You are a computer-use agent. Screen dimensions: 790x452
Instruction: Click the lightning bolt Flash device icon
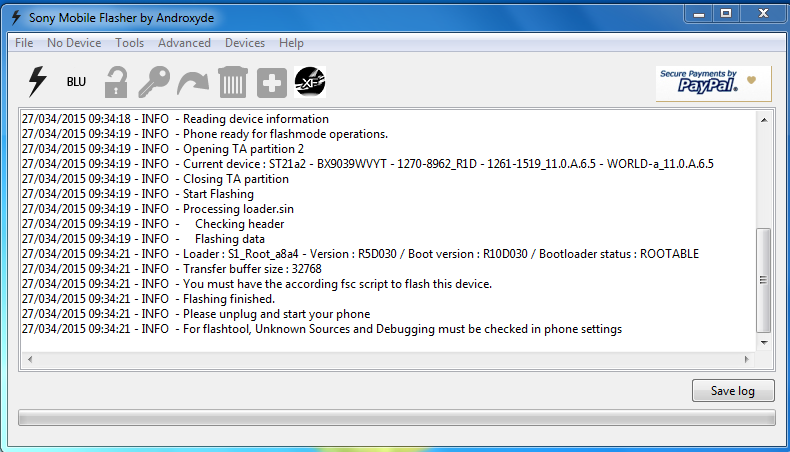click(37, 82)
